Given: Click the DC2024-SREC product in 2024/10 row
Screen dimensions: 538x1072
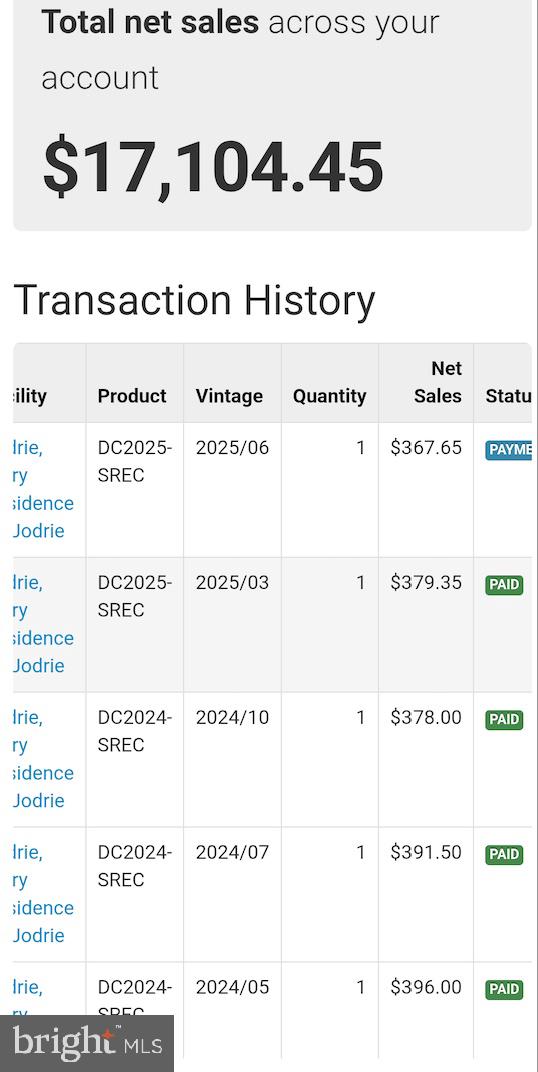Looking at the screenshot, I should coord(135,731).
